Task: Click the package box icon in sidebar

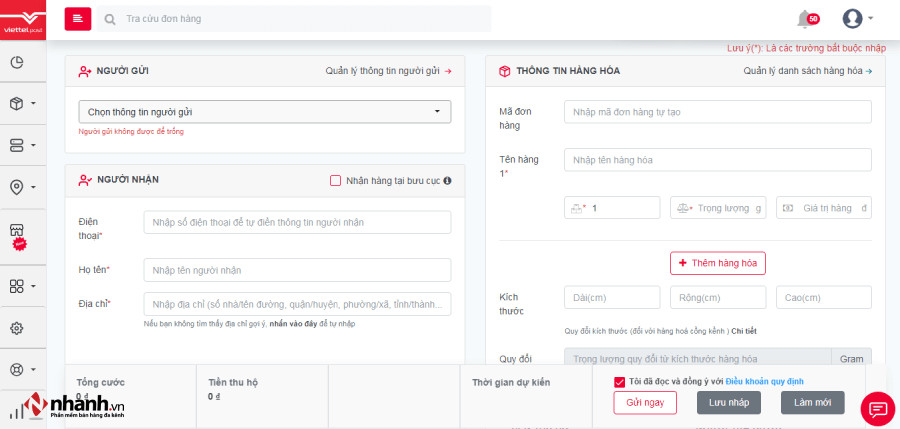Action: pyautogui.click(x=17, y=103)
